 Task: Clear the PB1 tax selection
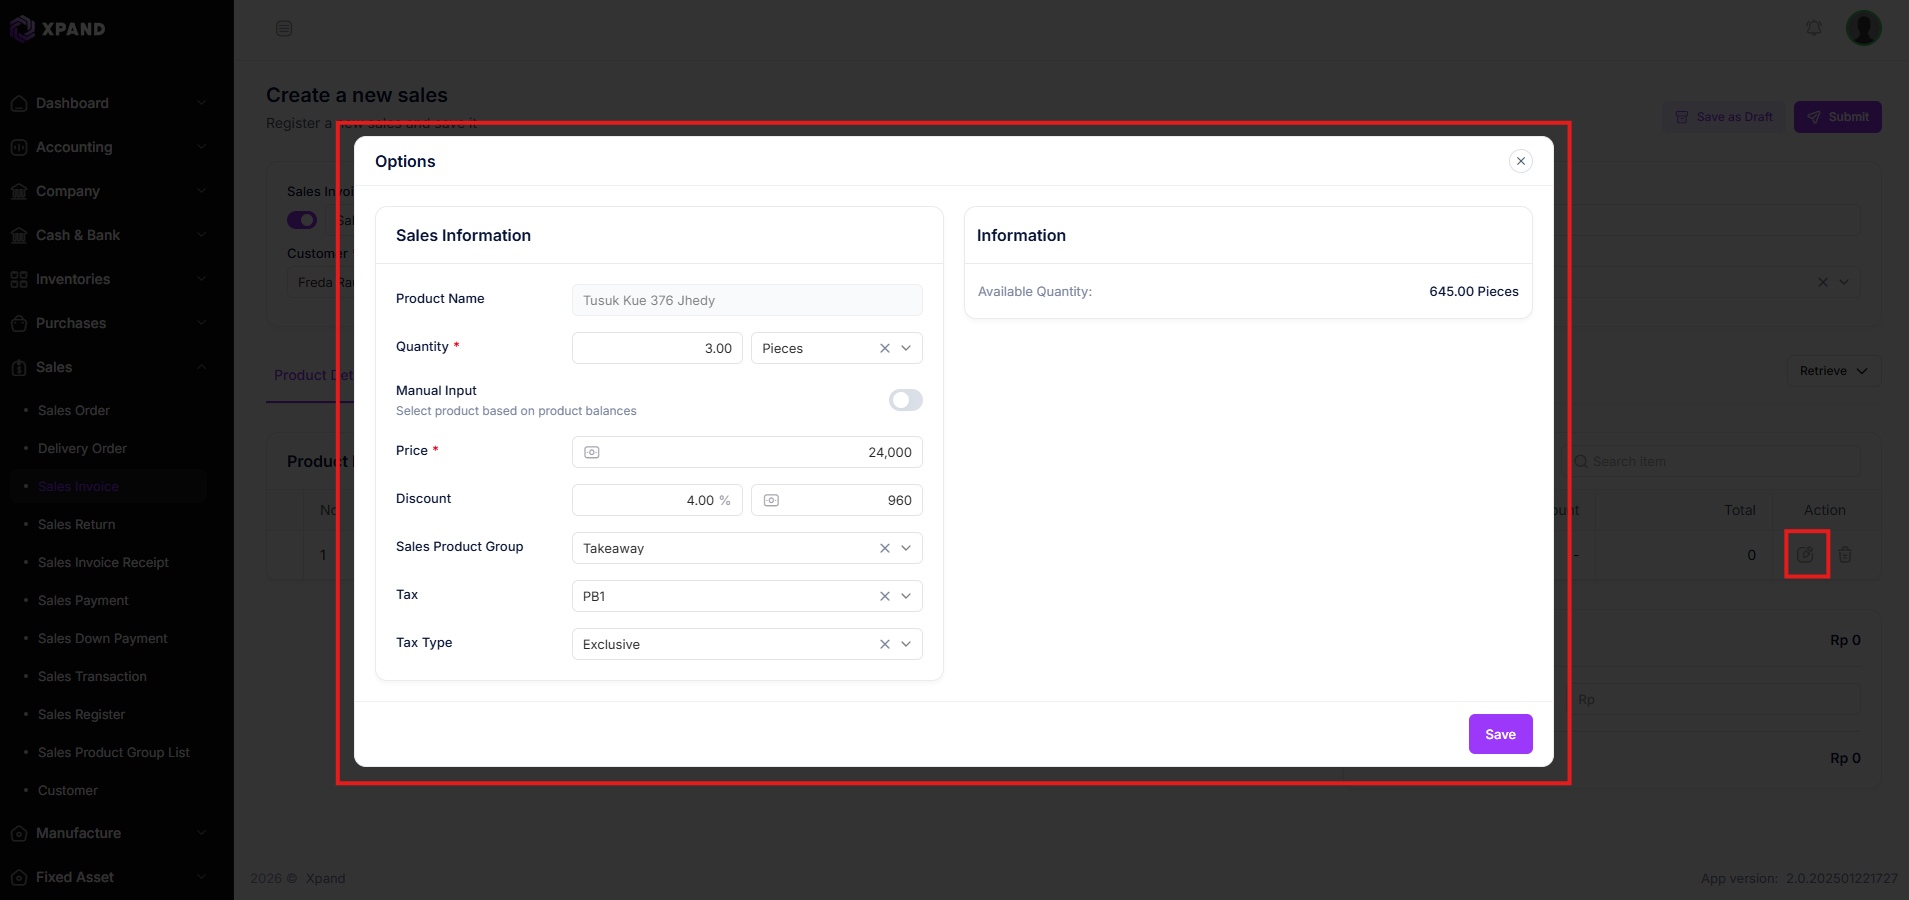884,596
